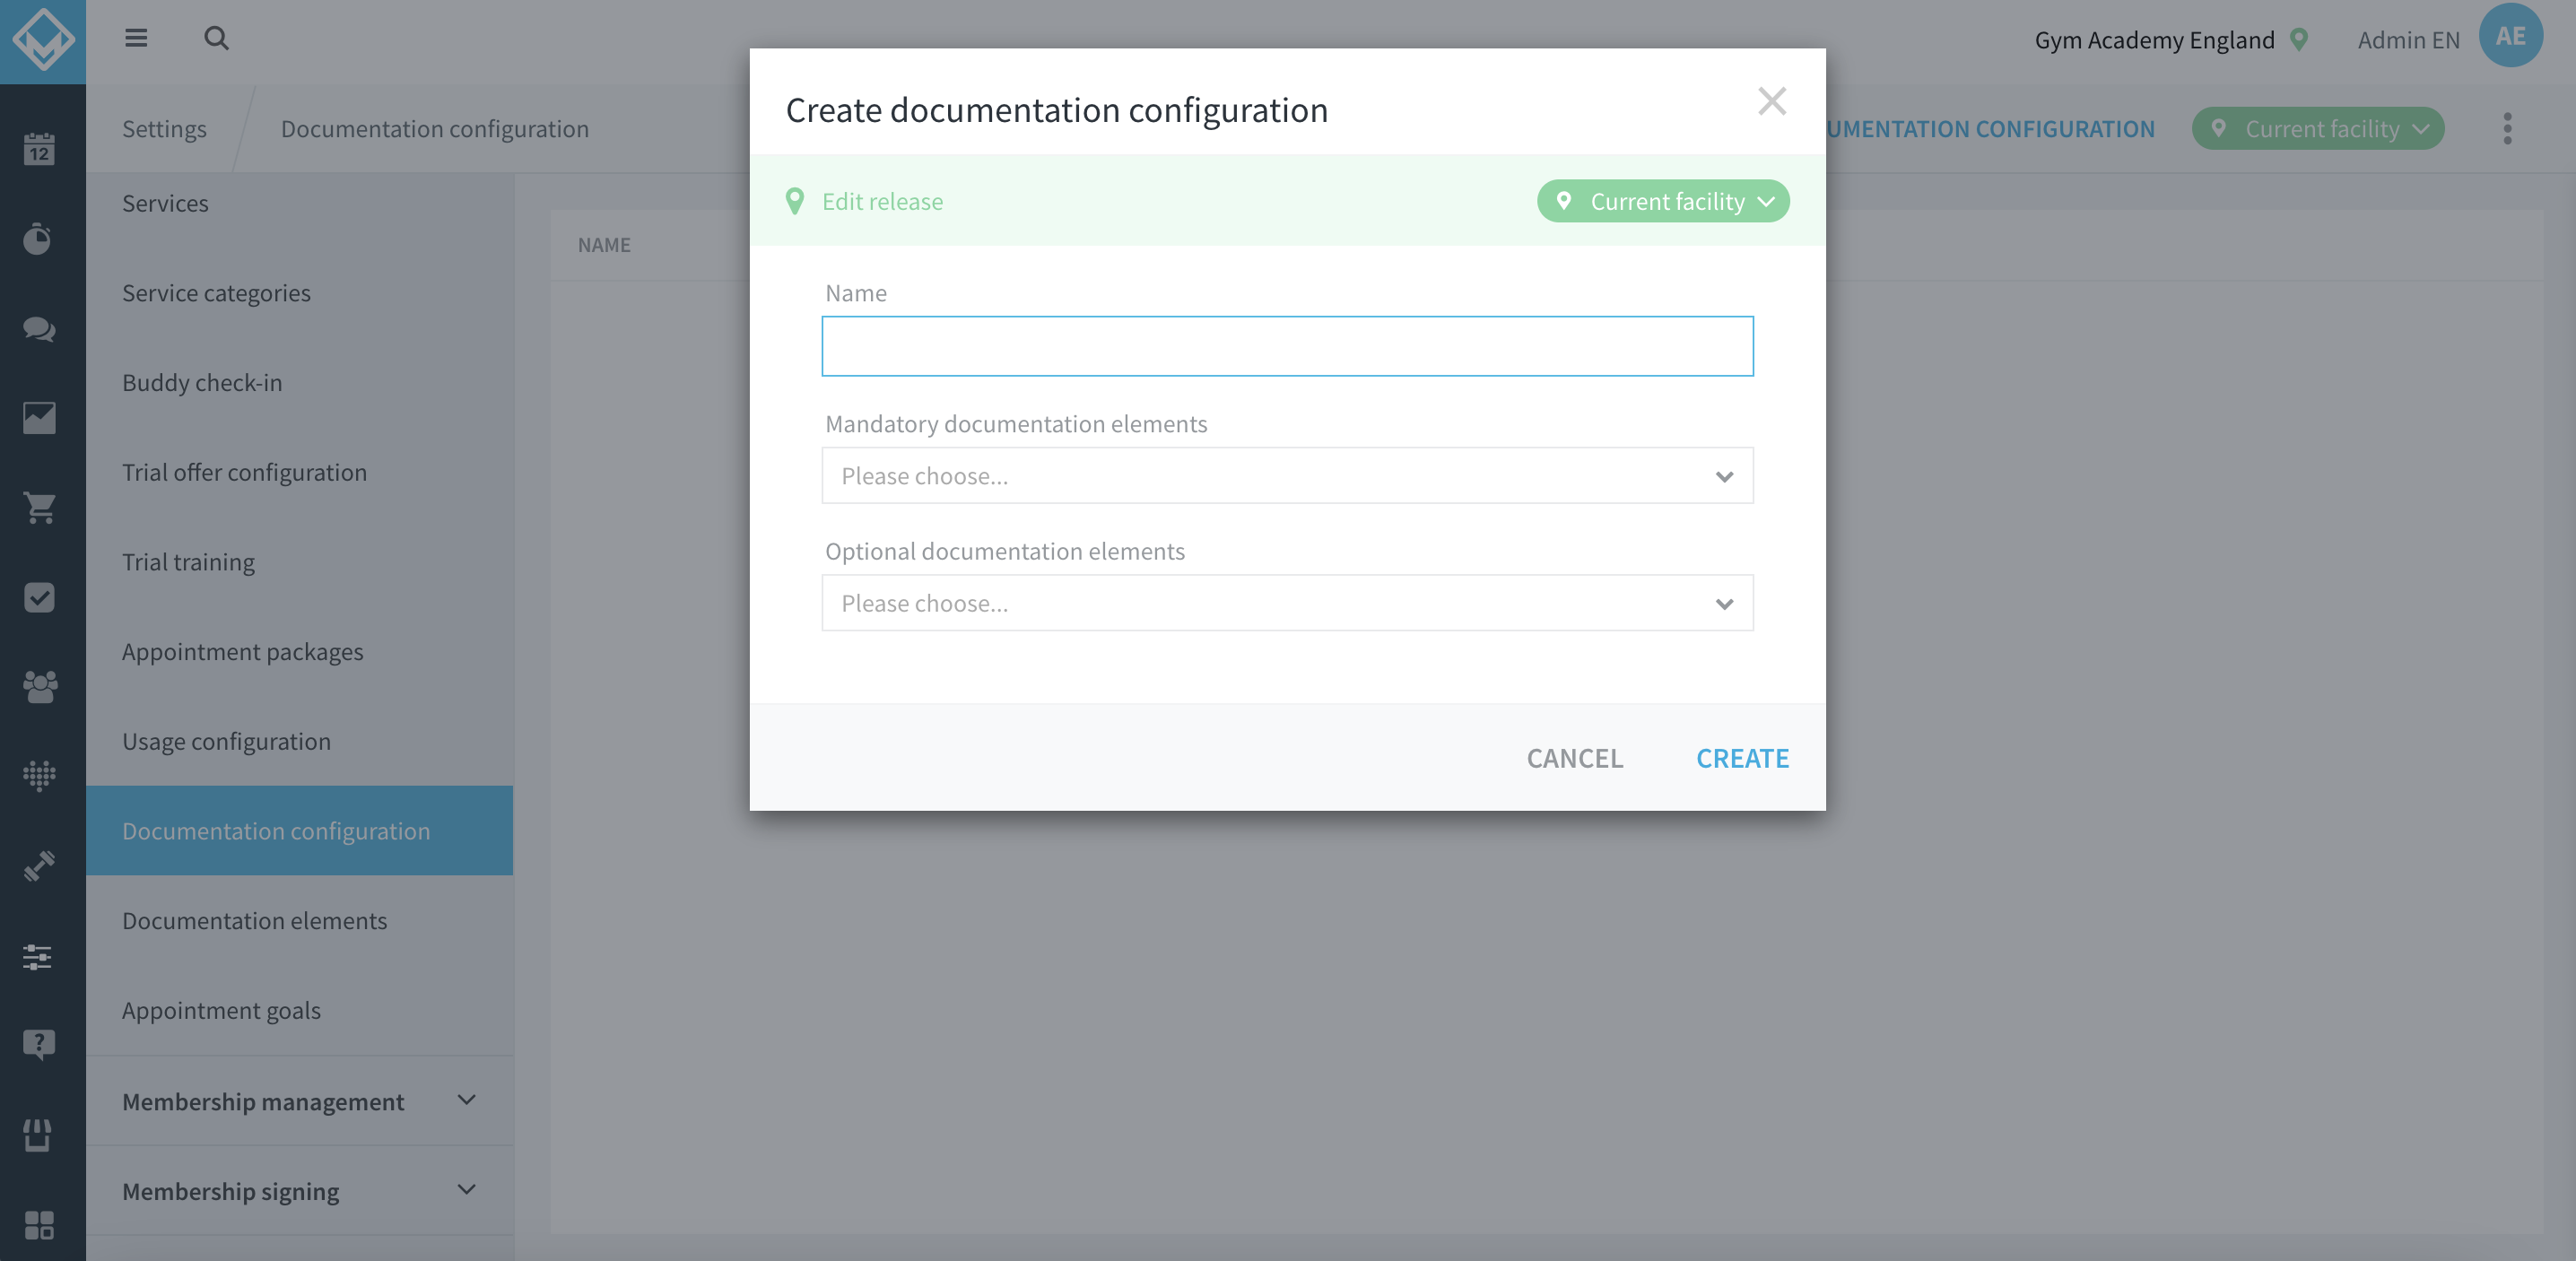Open Usage configuration menu item
This screenshot has height=1261, width=2576.
[299, 741]
